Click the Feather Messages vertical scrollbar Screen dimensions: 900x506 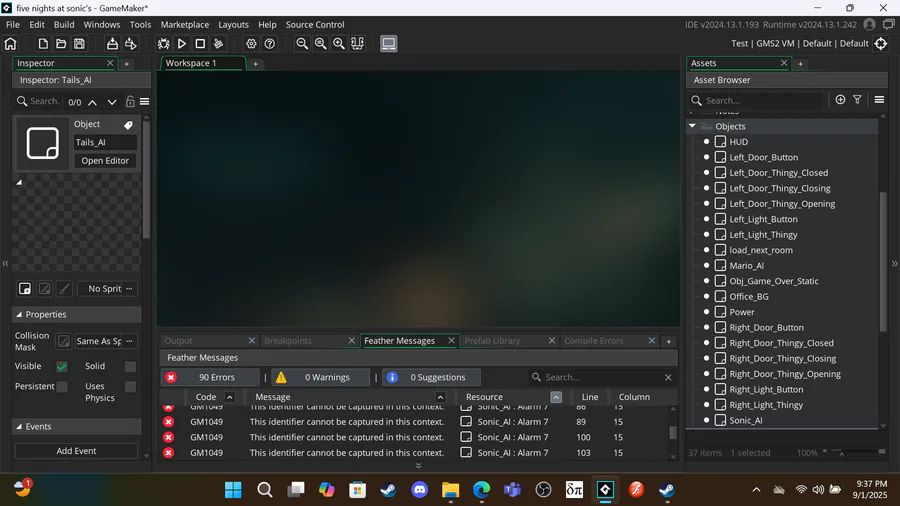(673, 432)
